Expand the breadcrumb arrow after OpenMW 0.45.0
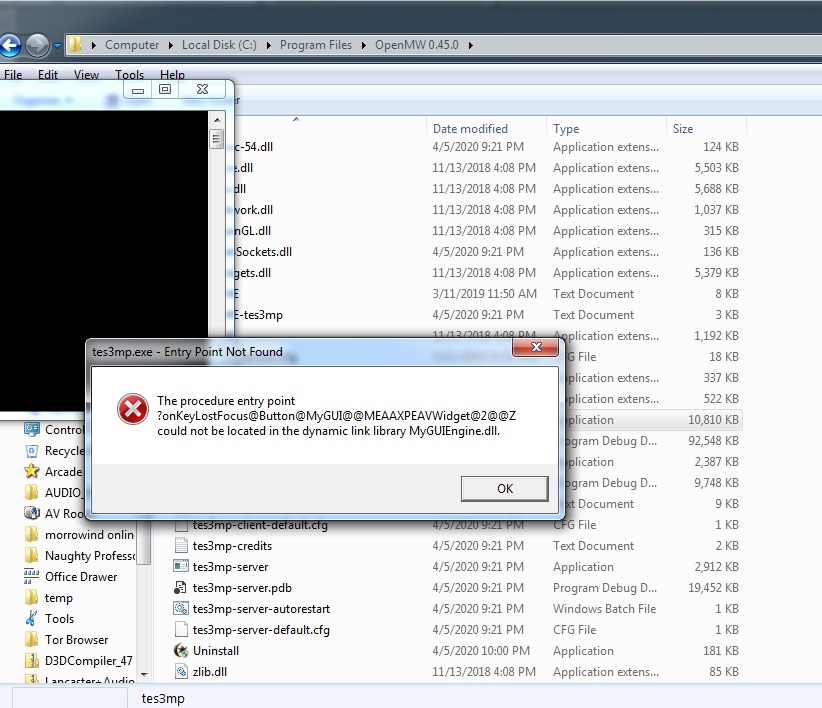822x708 pixels. 471,45
